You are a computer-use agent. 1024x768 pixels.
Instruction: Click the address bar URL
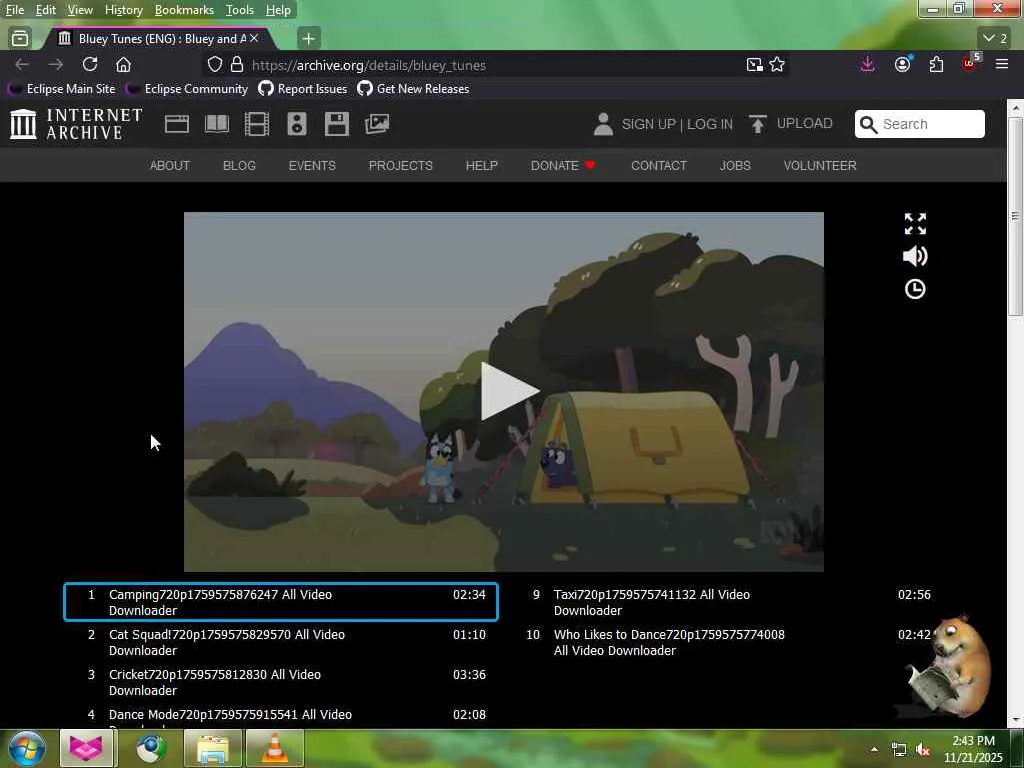(x=369, y=65)
